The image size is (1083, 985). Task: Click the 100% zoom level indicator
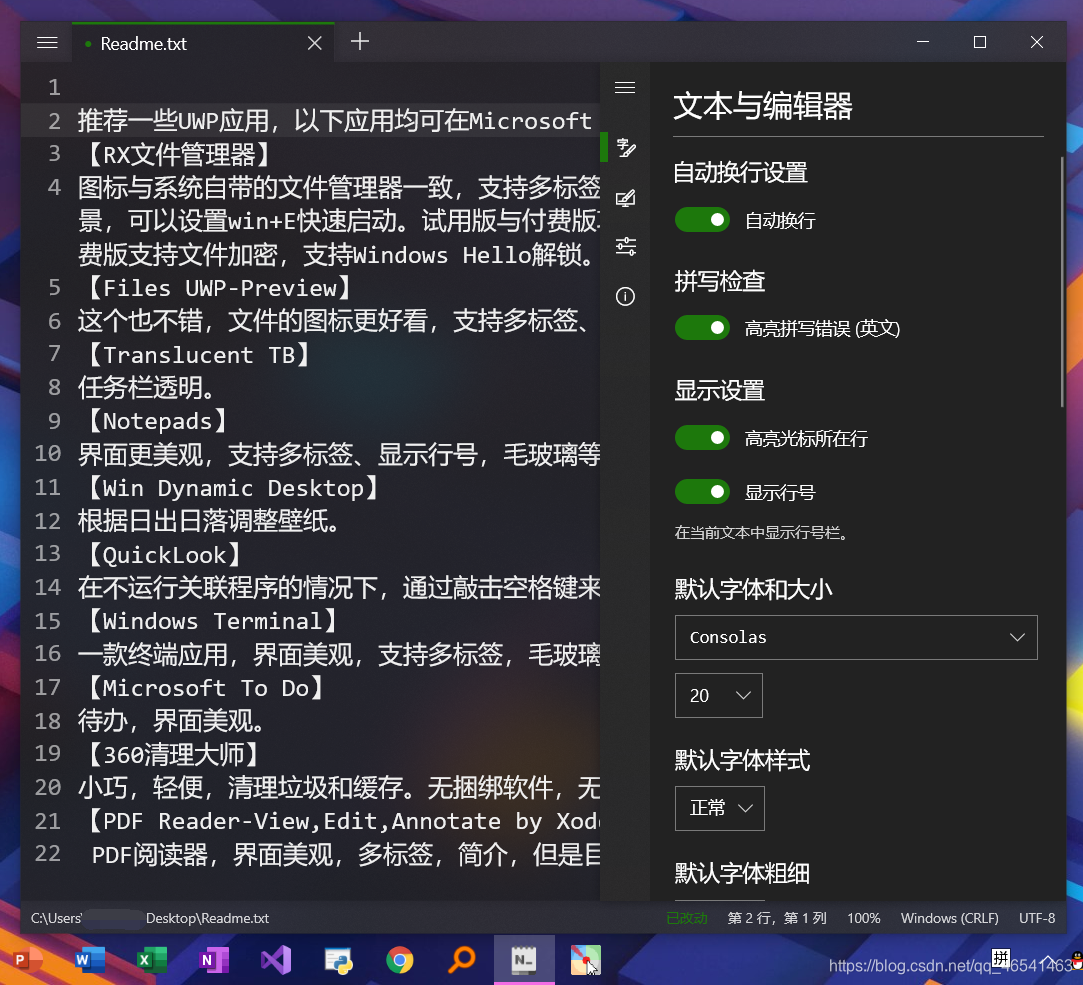click(x=862, y=917)
